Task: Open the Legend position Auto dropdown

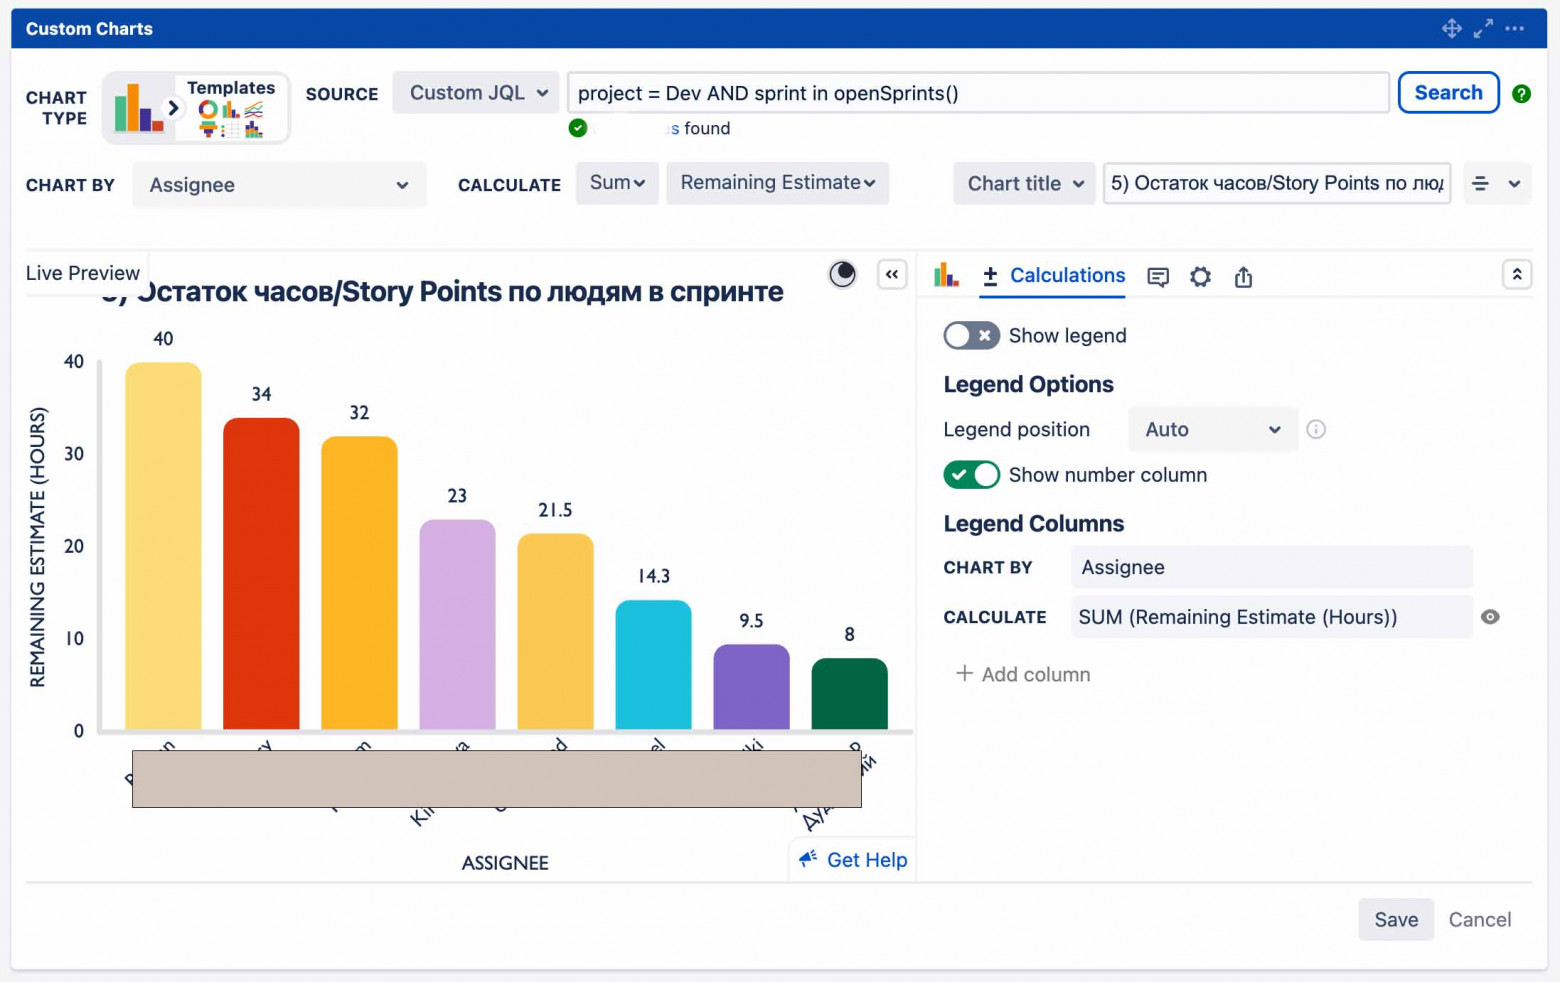Action: pyautogui.click(x=1212, y=430)
